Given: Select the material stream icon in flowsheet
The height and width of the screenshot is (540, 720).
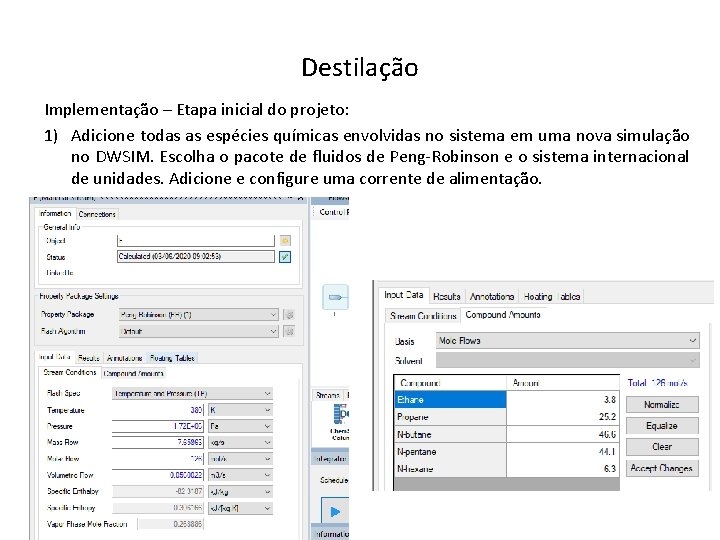Looking at the screenshot, I should click(335, 297).
